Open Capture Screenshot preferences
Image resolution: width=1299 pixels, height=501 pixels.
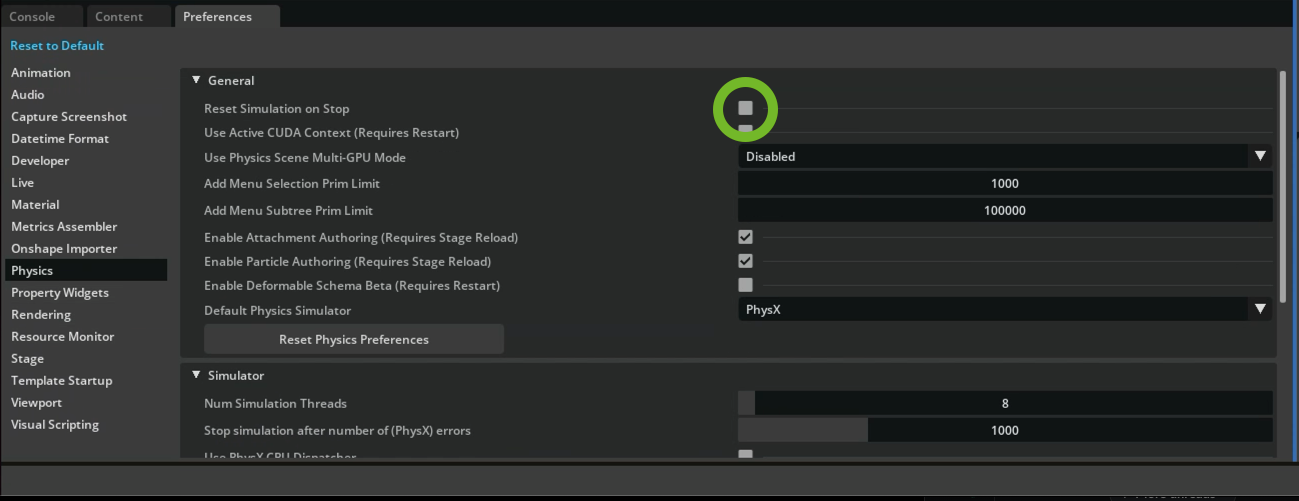coord(69,117)
